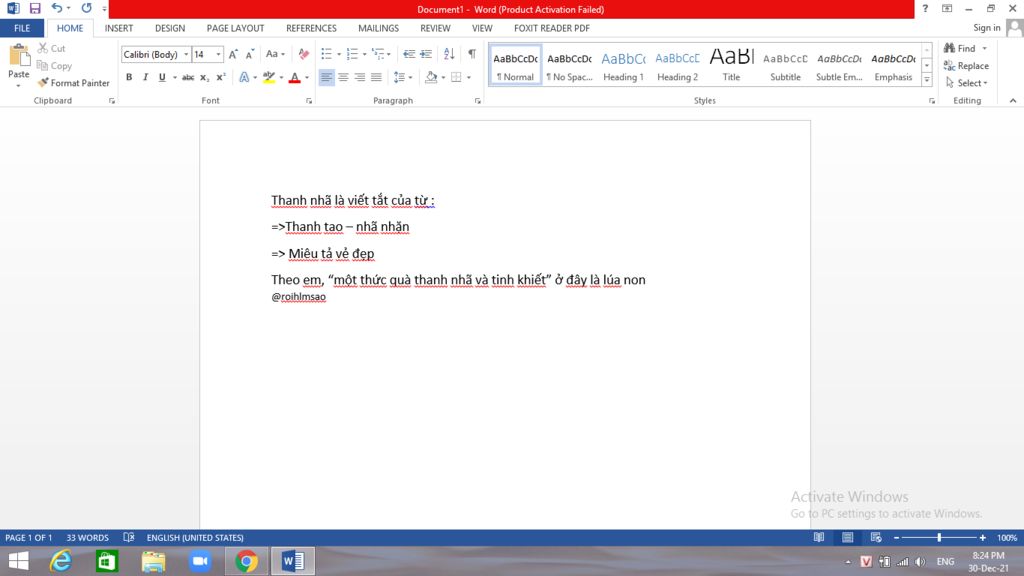Click Replace in the Editing group
Screen dimensions: 1024x576
[966, 65]
